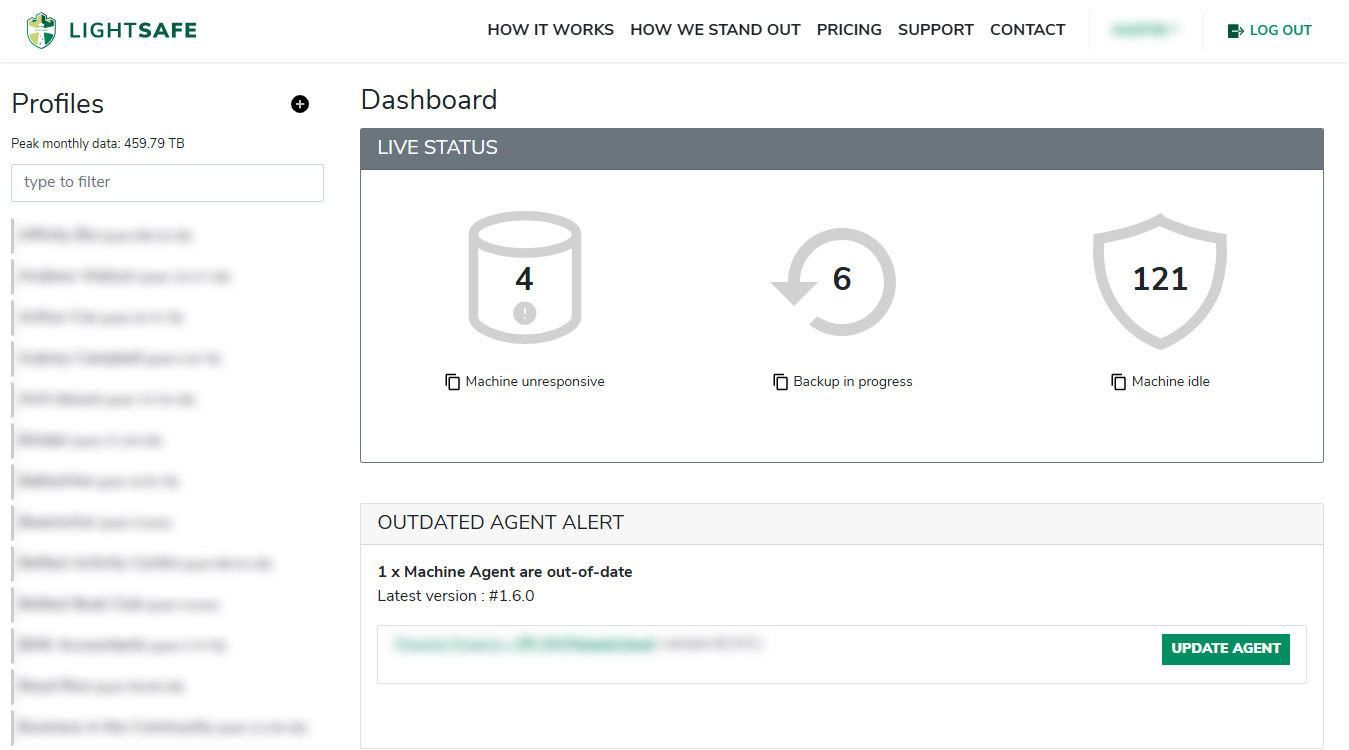Open the PRICING menu item
This screenshot has height=750, width=1349.
tap(849, 30)
